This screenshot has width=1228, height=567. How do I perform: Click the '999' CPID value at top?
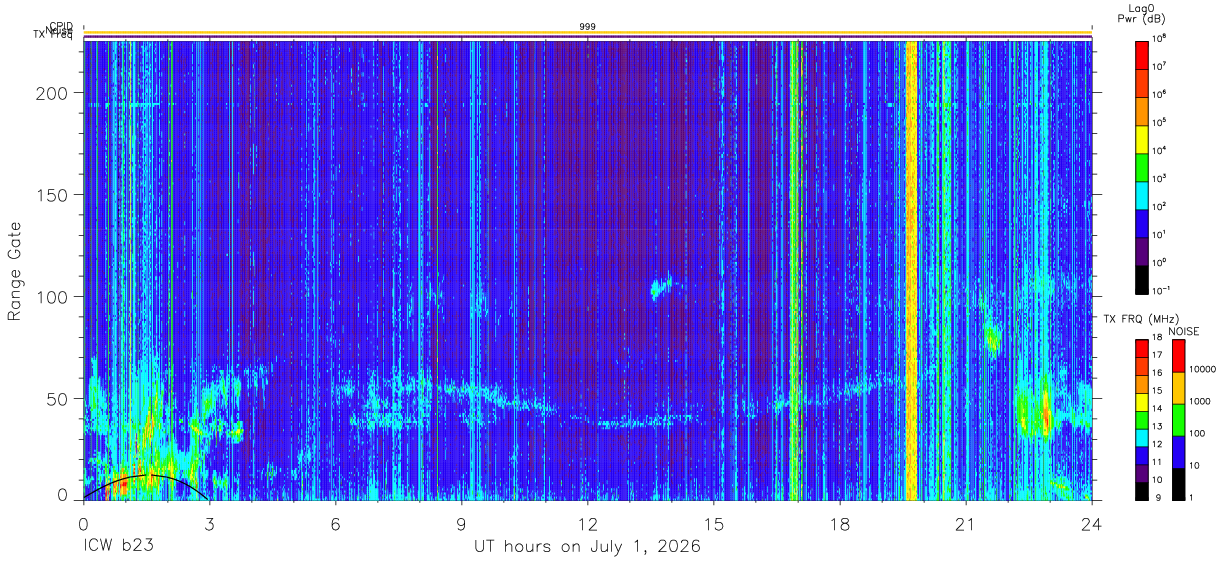pos(588,27)
